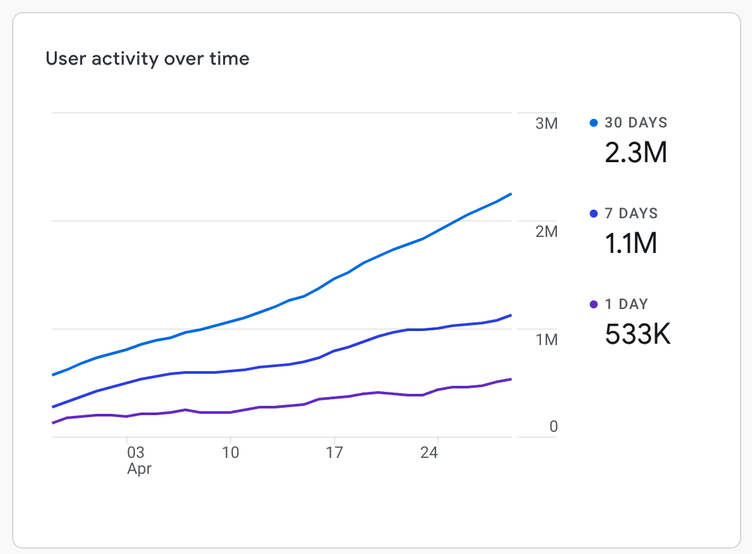Screen dimensions: 752x554
Task: Click the 1.1M value
Action: point(631,243)
